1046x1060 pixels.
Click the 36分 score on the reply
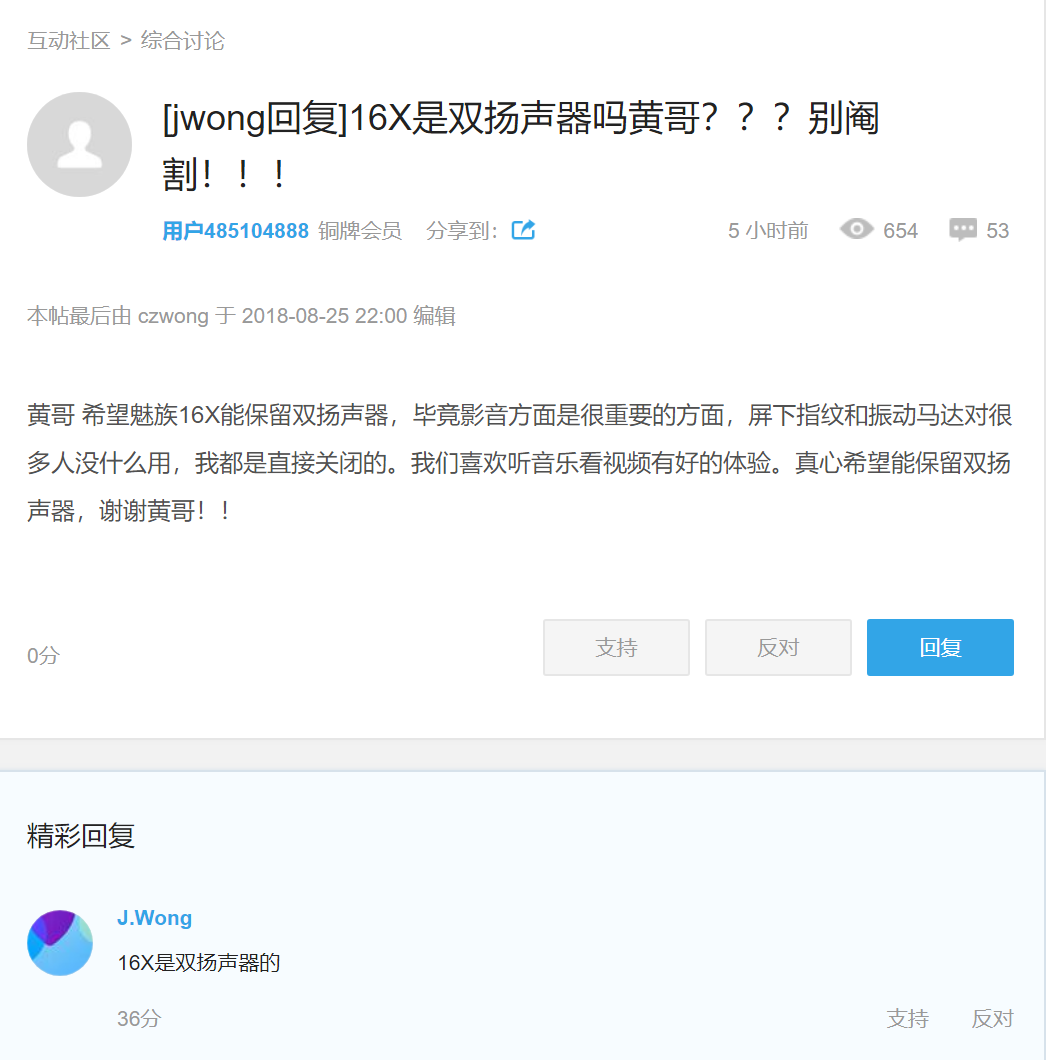point(139,1018)
